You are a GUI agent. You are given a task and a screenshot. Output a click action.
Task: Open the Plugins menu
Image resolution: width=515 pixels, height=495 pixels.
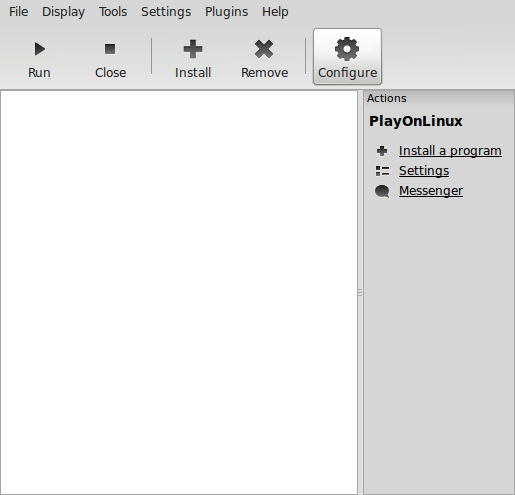[x=226, y=12]
